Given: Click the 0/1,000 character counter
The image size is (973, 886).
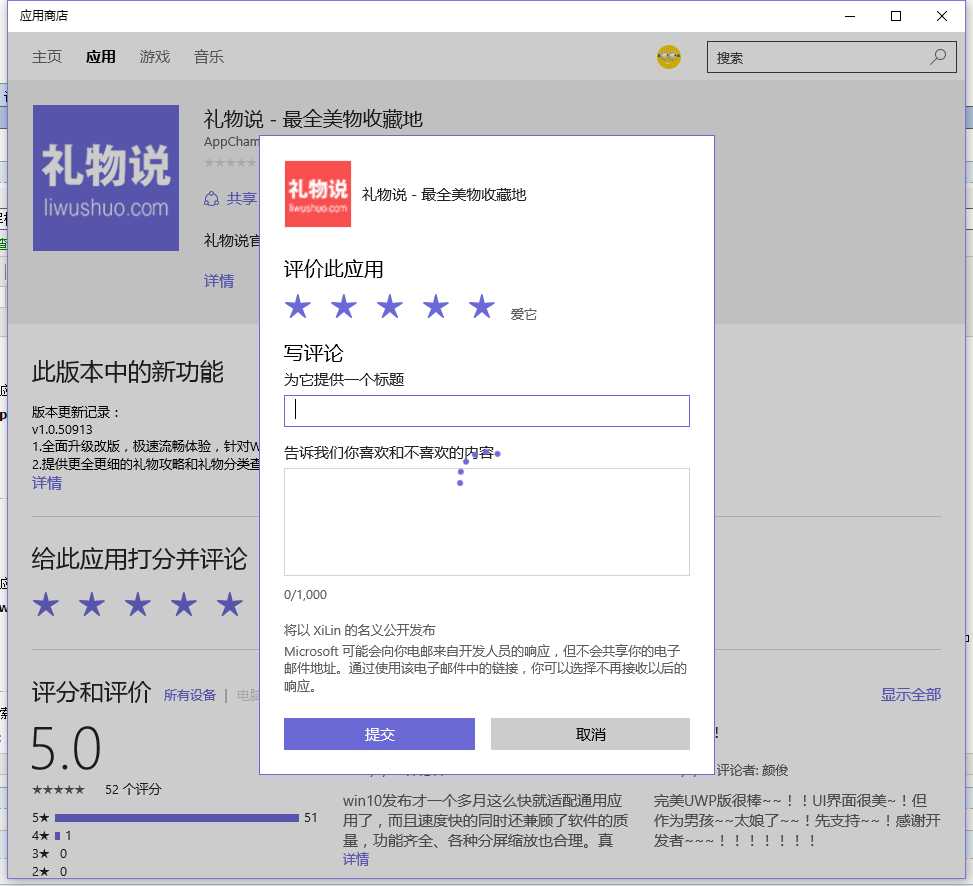Looking at the screenshot, I should point(305,594).
